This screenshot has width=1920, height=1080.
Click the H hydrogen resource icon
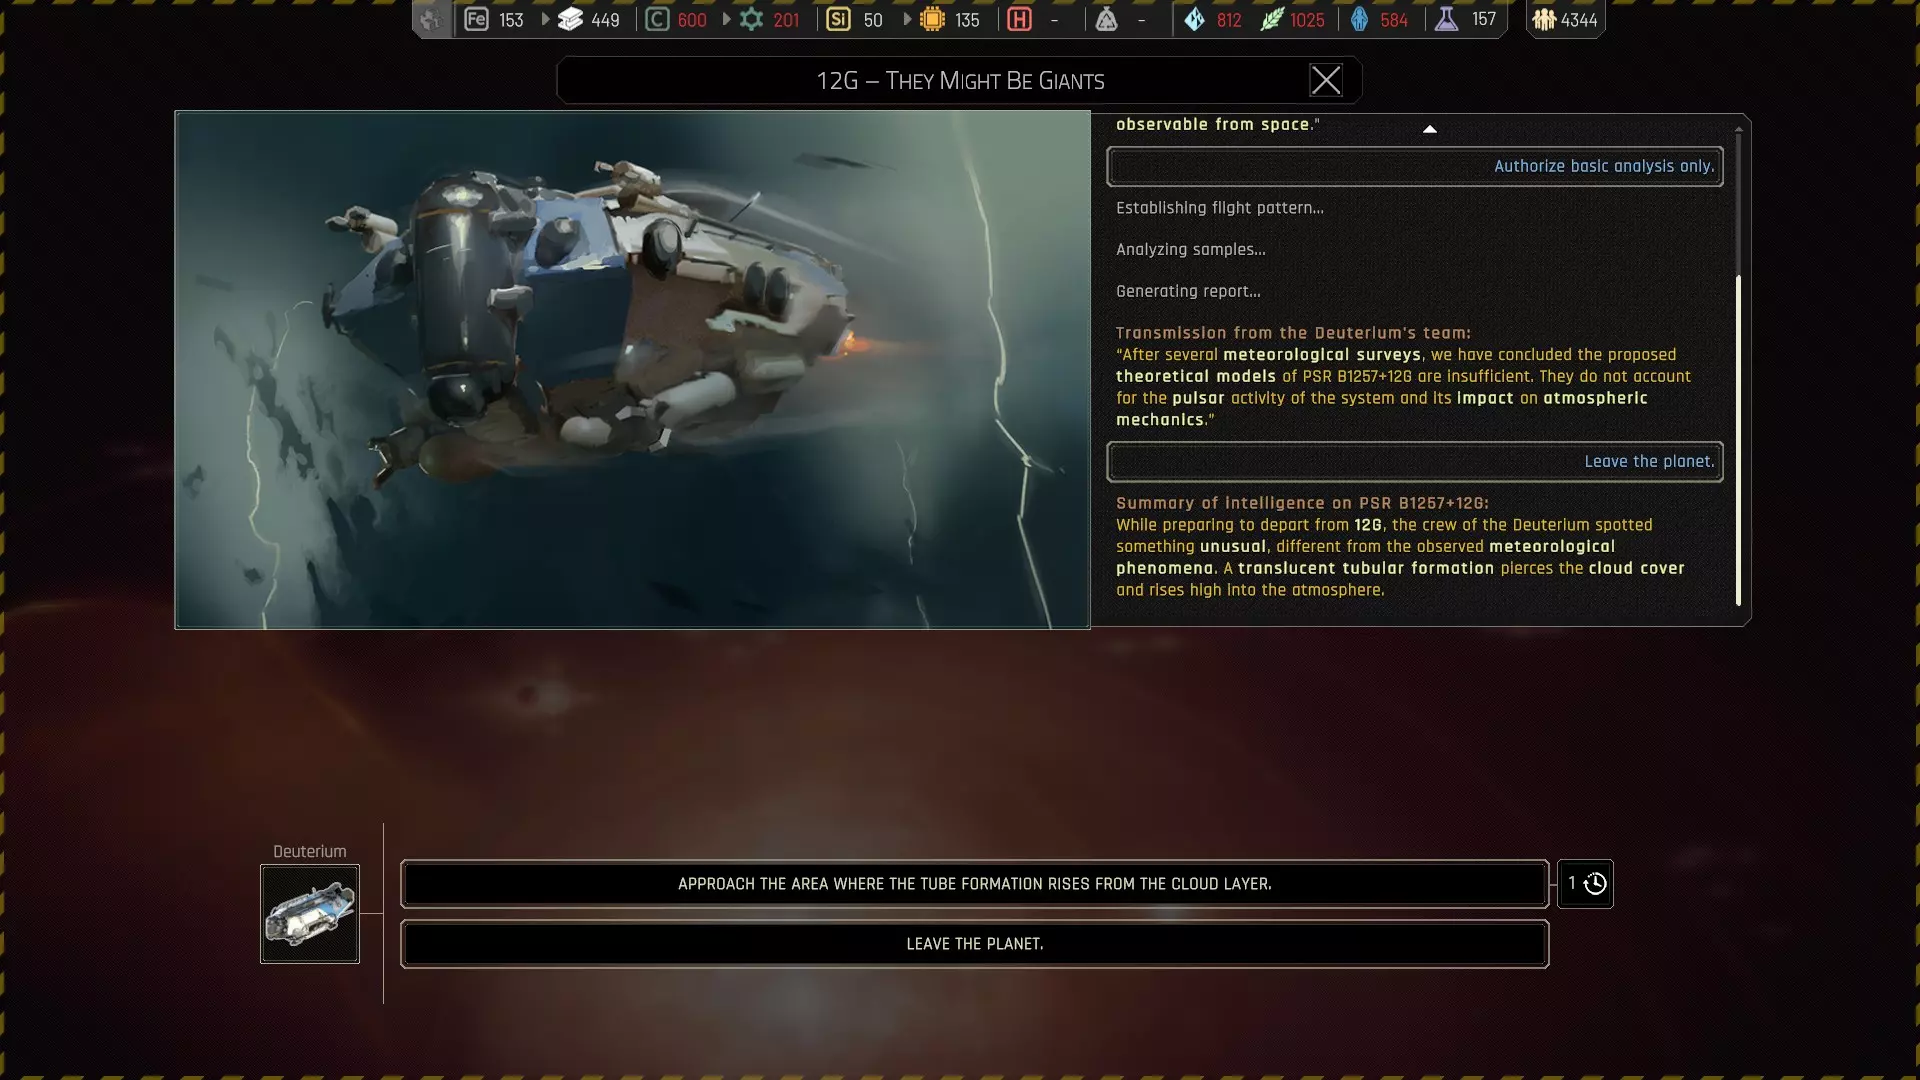[1019, 19]
